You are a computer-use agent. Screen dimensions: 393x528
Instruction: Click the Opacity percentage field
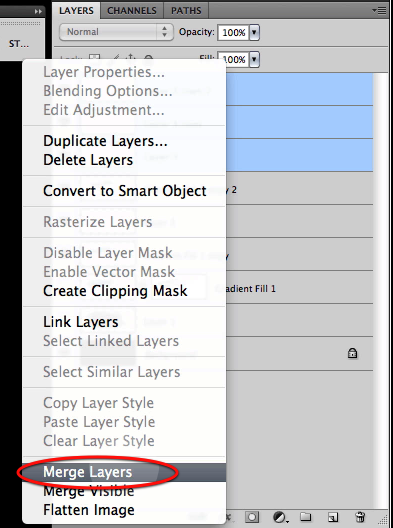coord(233,32)
